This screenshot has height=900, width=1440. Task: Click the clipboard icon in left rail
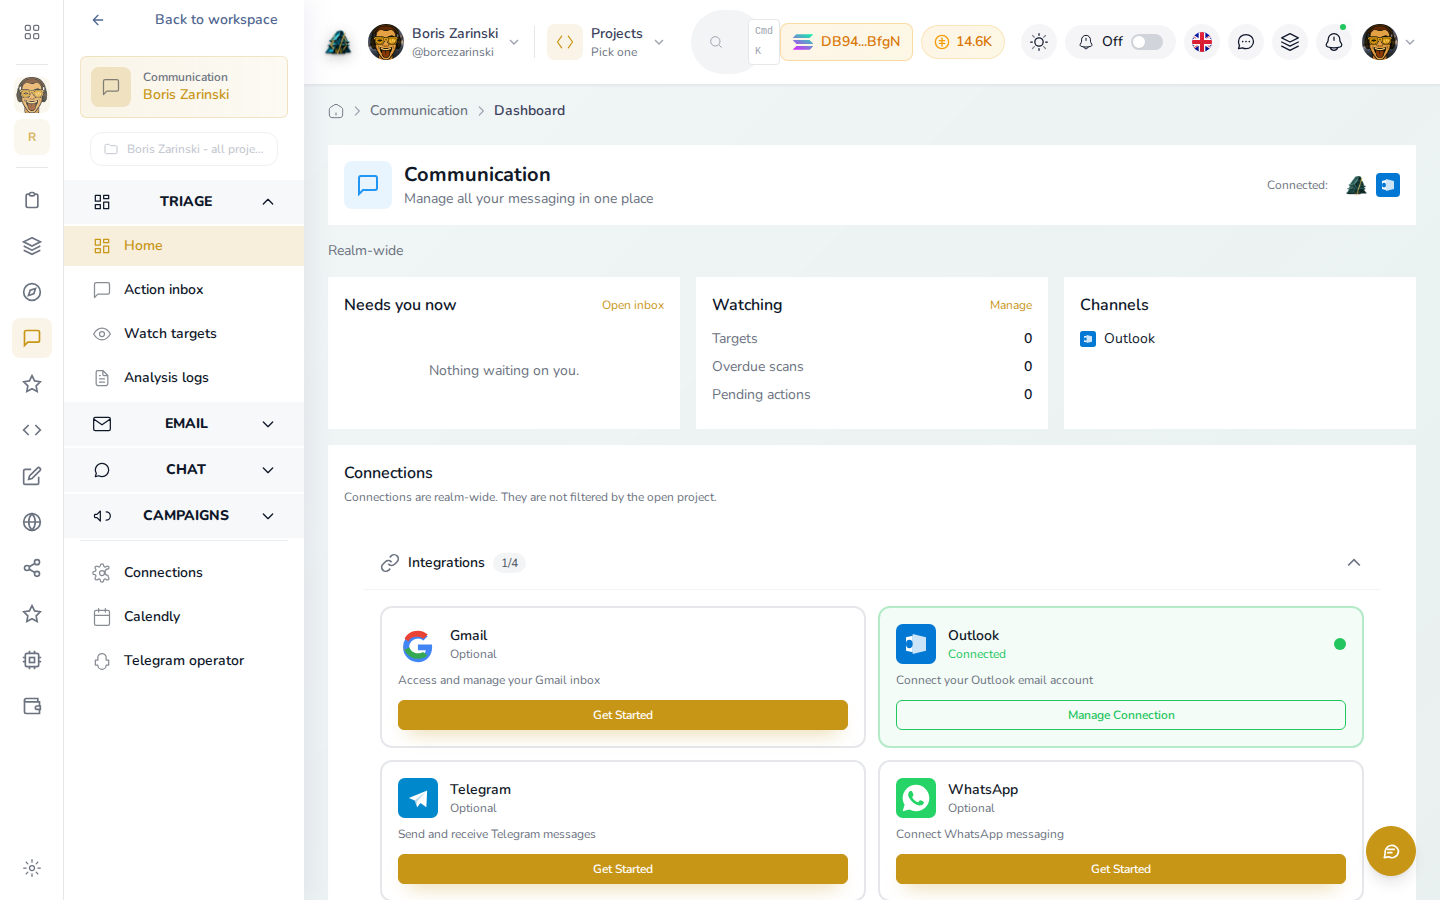[x=32, y=200]
